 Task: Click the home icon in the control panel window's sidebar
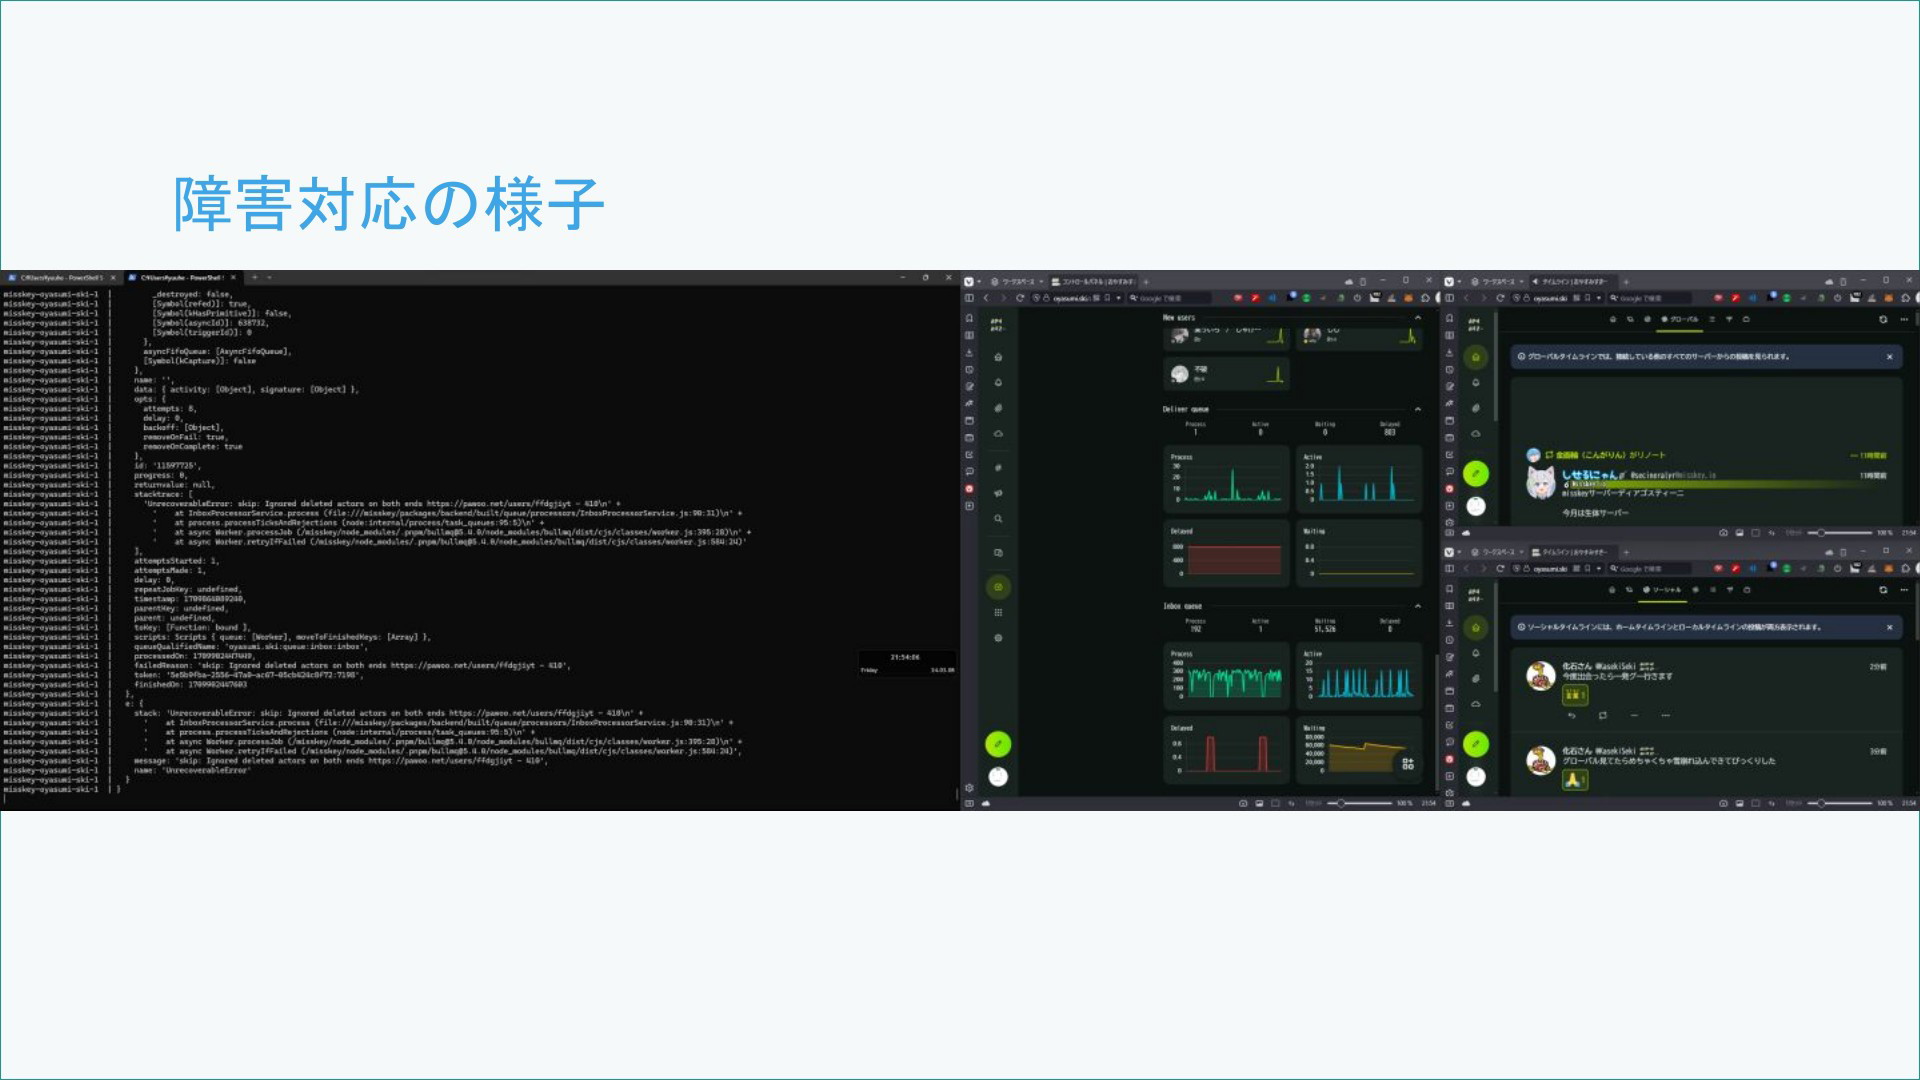998,357
